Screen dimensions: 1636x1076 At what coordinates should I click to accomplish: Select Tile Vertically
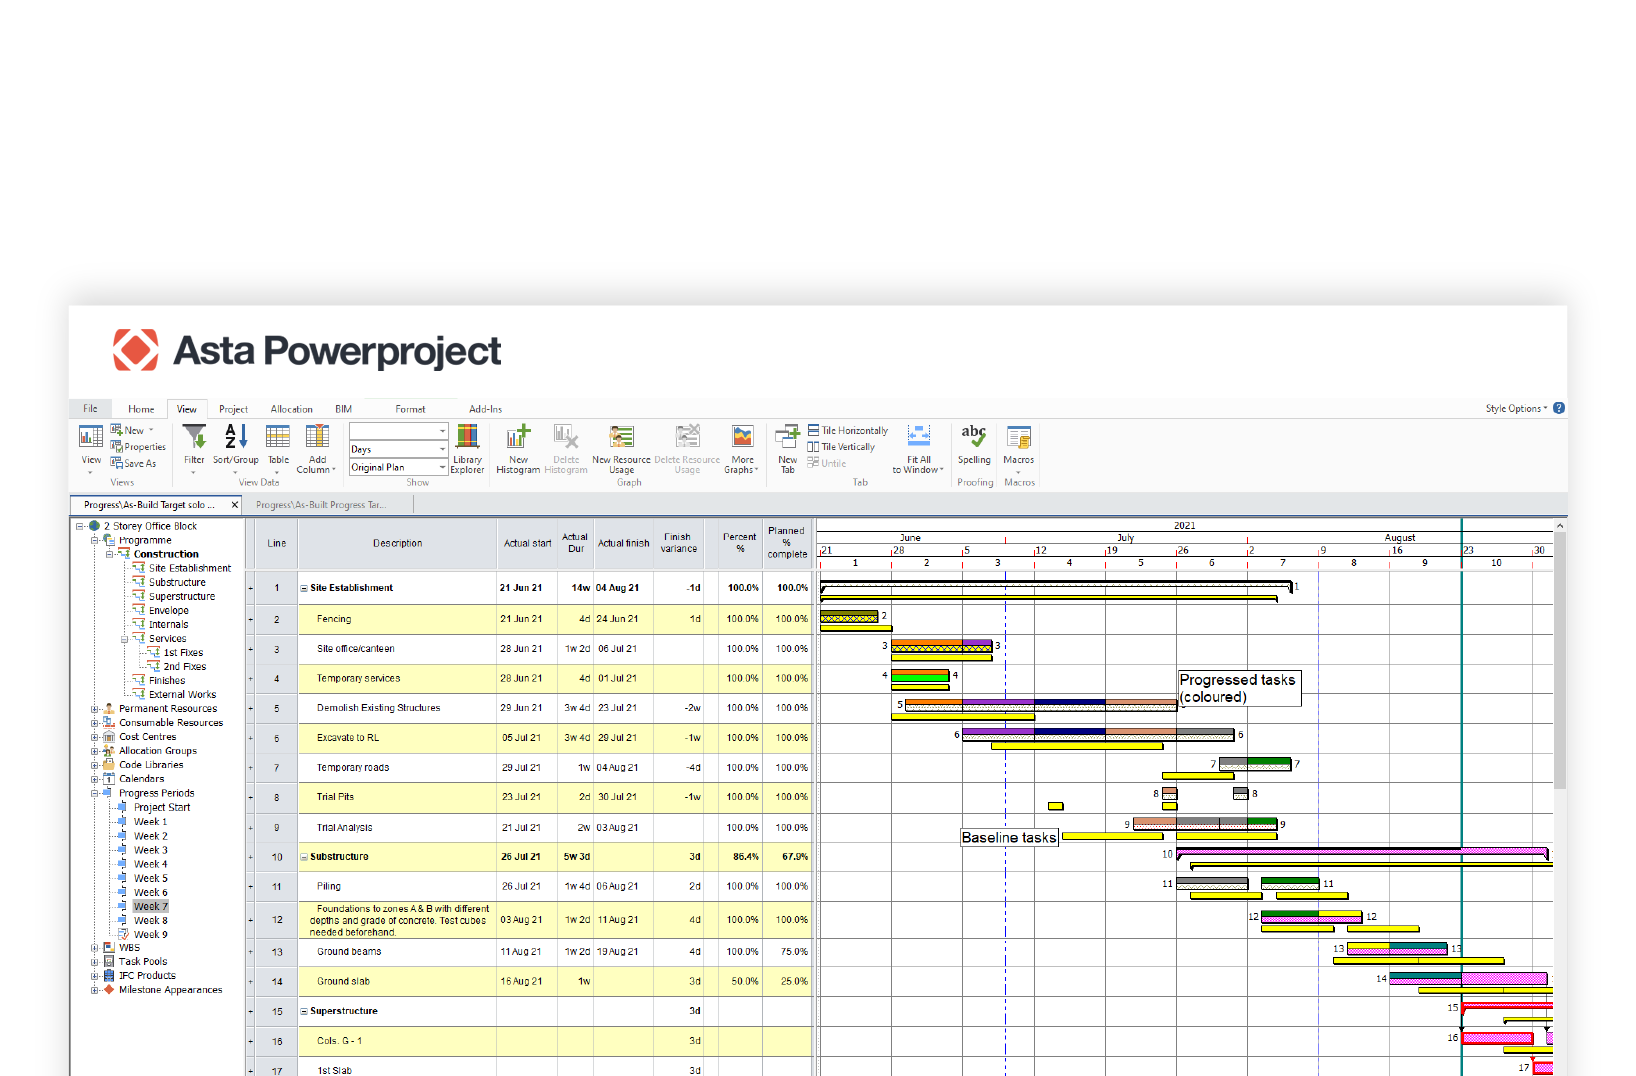click(841, 447)
